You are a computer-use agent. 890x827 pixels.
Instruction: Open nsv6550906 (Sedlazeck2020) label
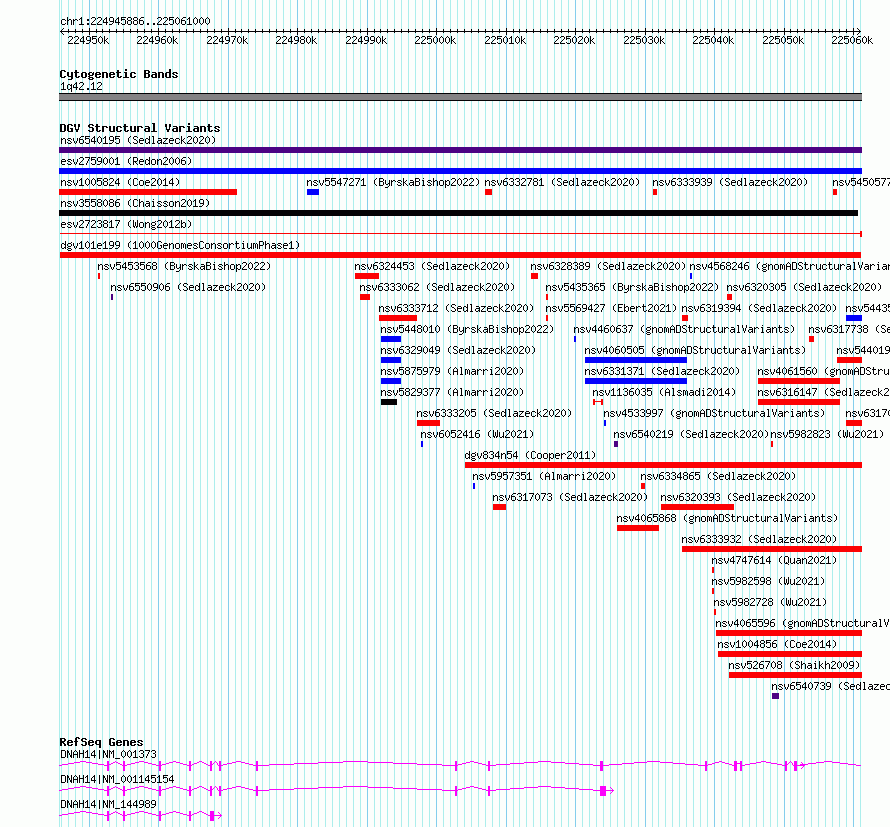pos(188,287)
